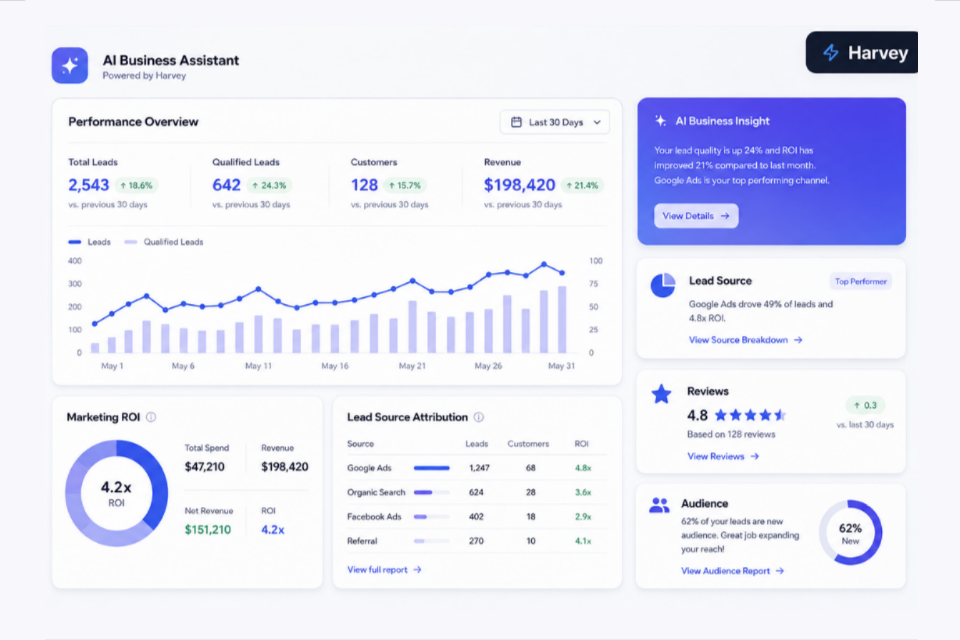Viewport: 960px width, 640px height.
Task: Click the View Details button
Action: coord(696,216)
